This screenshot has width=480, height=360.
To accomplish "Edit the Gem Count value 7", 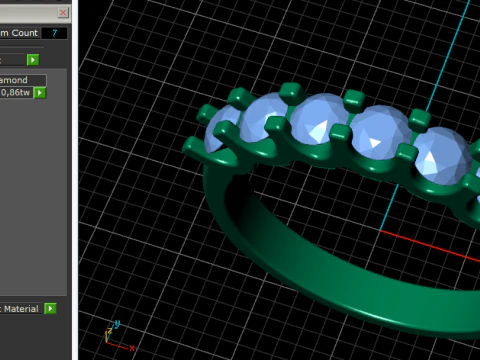I will click(x=54, y=33).
